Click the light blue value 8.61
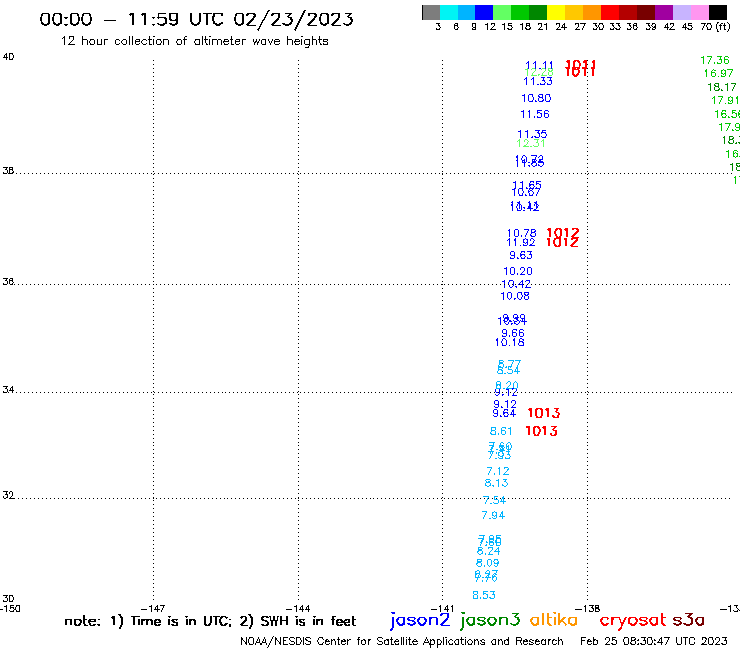Viewport: 740px width, 650px height. 501,431
